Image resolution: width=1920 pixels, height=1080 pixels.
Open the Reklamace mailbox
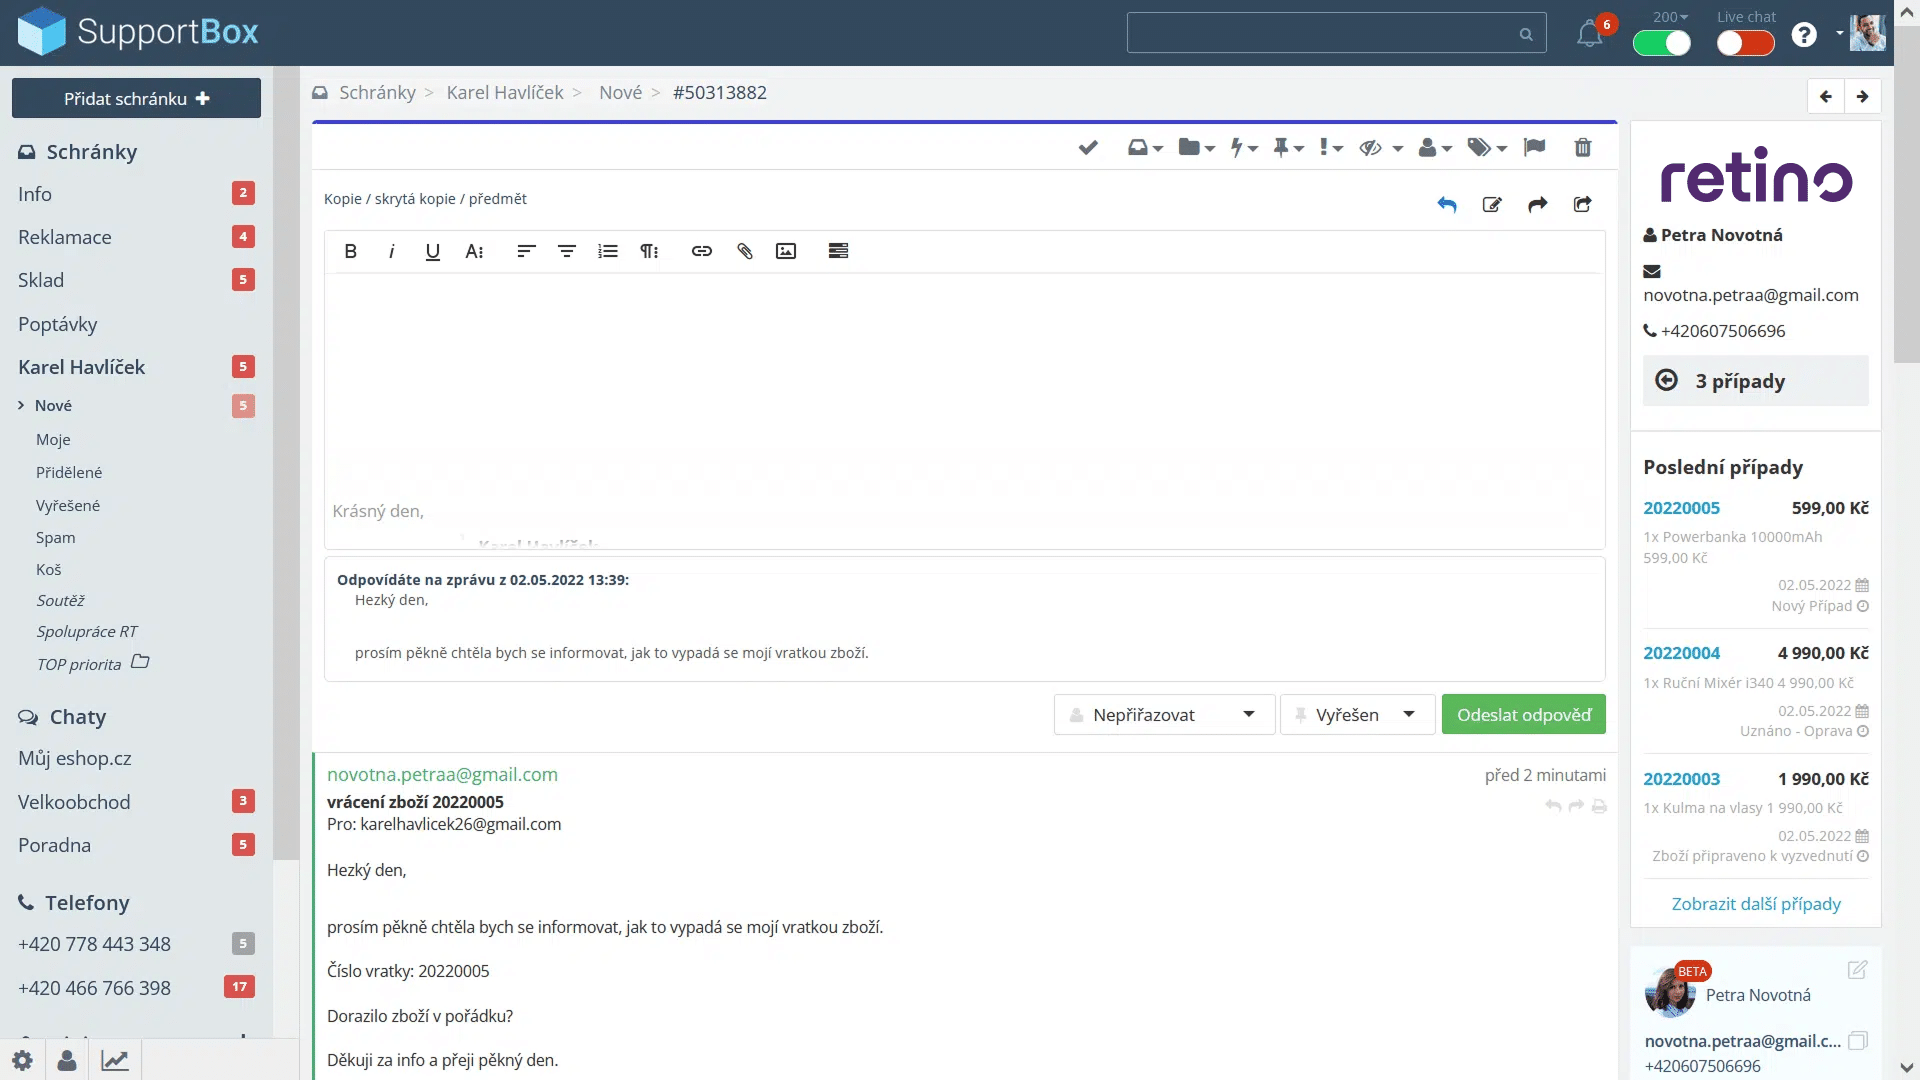(65, 237)
